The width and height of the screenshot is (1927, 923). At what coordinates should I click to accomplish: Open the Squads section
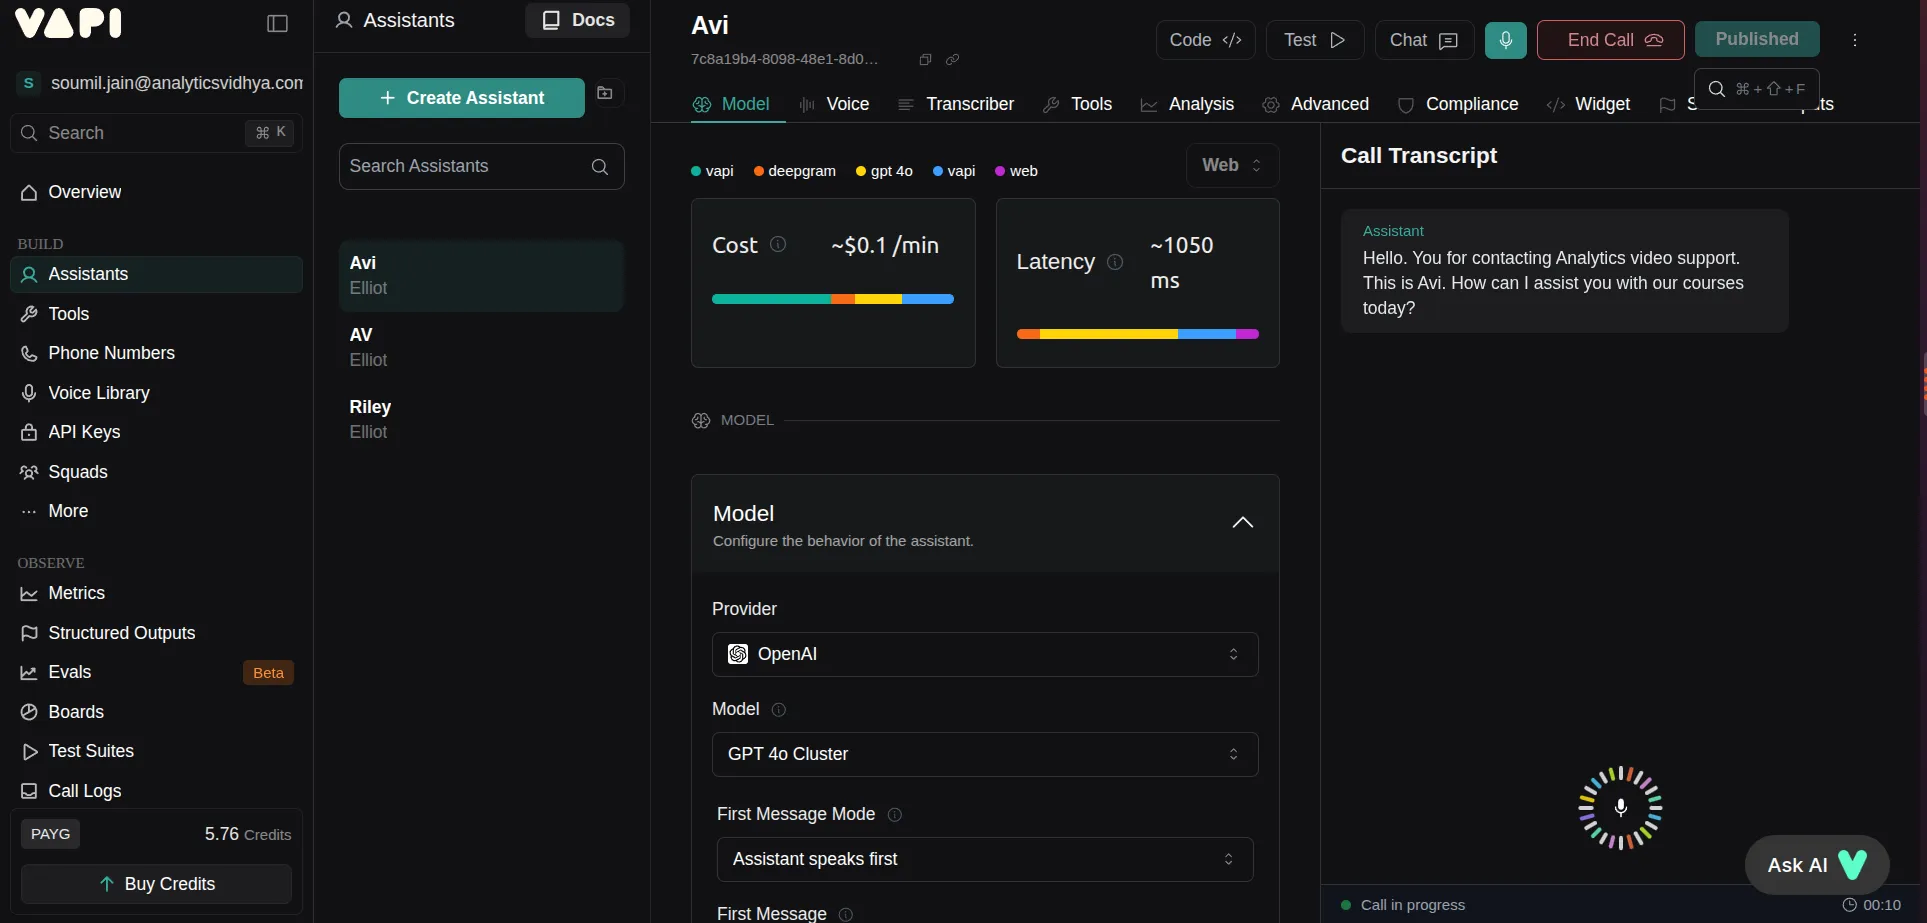77,471
